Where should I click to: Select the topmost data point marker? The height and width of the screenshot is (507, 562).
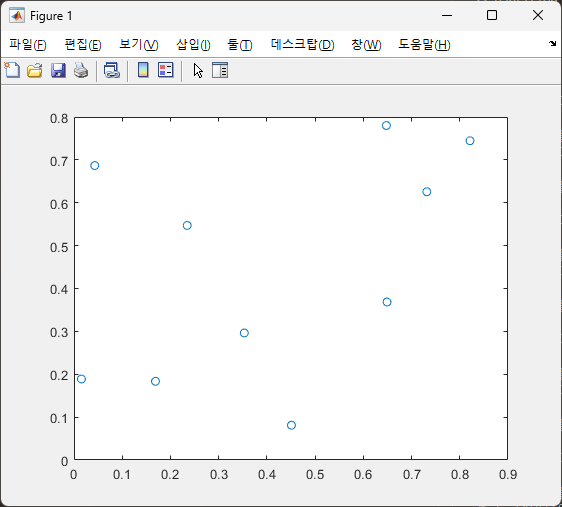click(386, 125)
